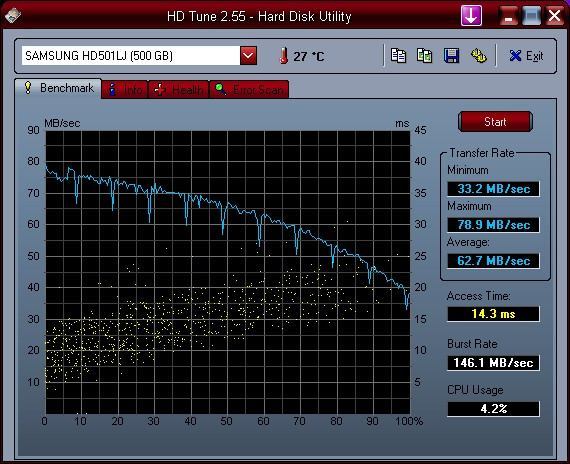Screen dimensions: 570x464
Task: Click the Error Scan magnifier icon
Action: pos(220,89)
